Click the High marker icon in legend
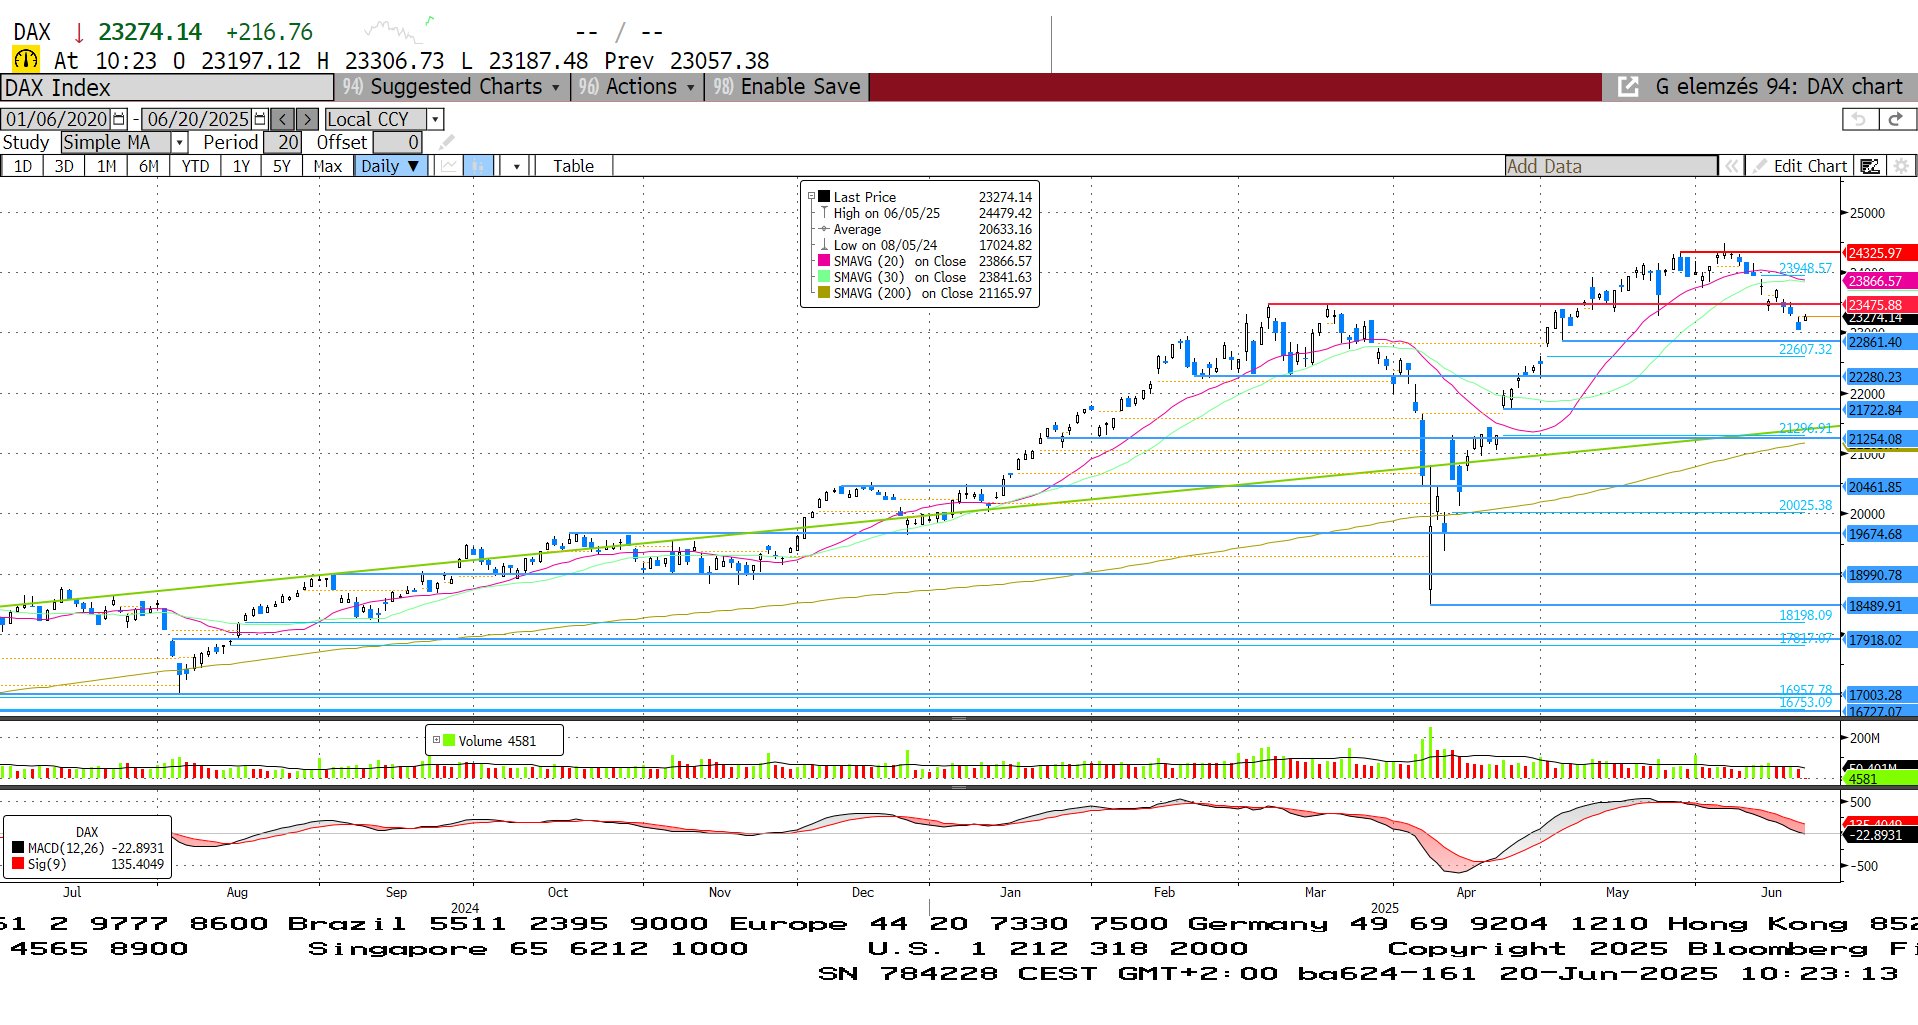1918x1025 pixels. (x=824, y=213)
